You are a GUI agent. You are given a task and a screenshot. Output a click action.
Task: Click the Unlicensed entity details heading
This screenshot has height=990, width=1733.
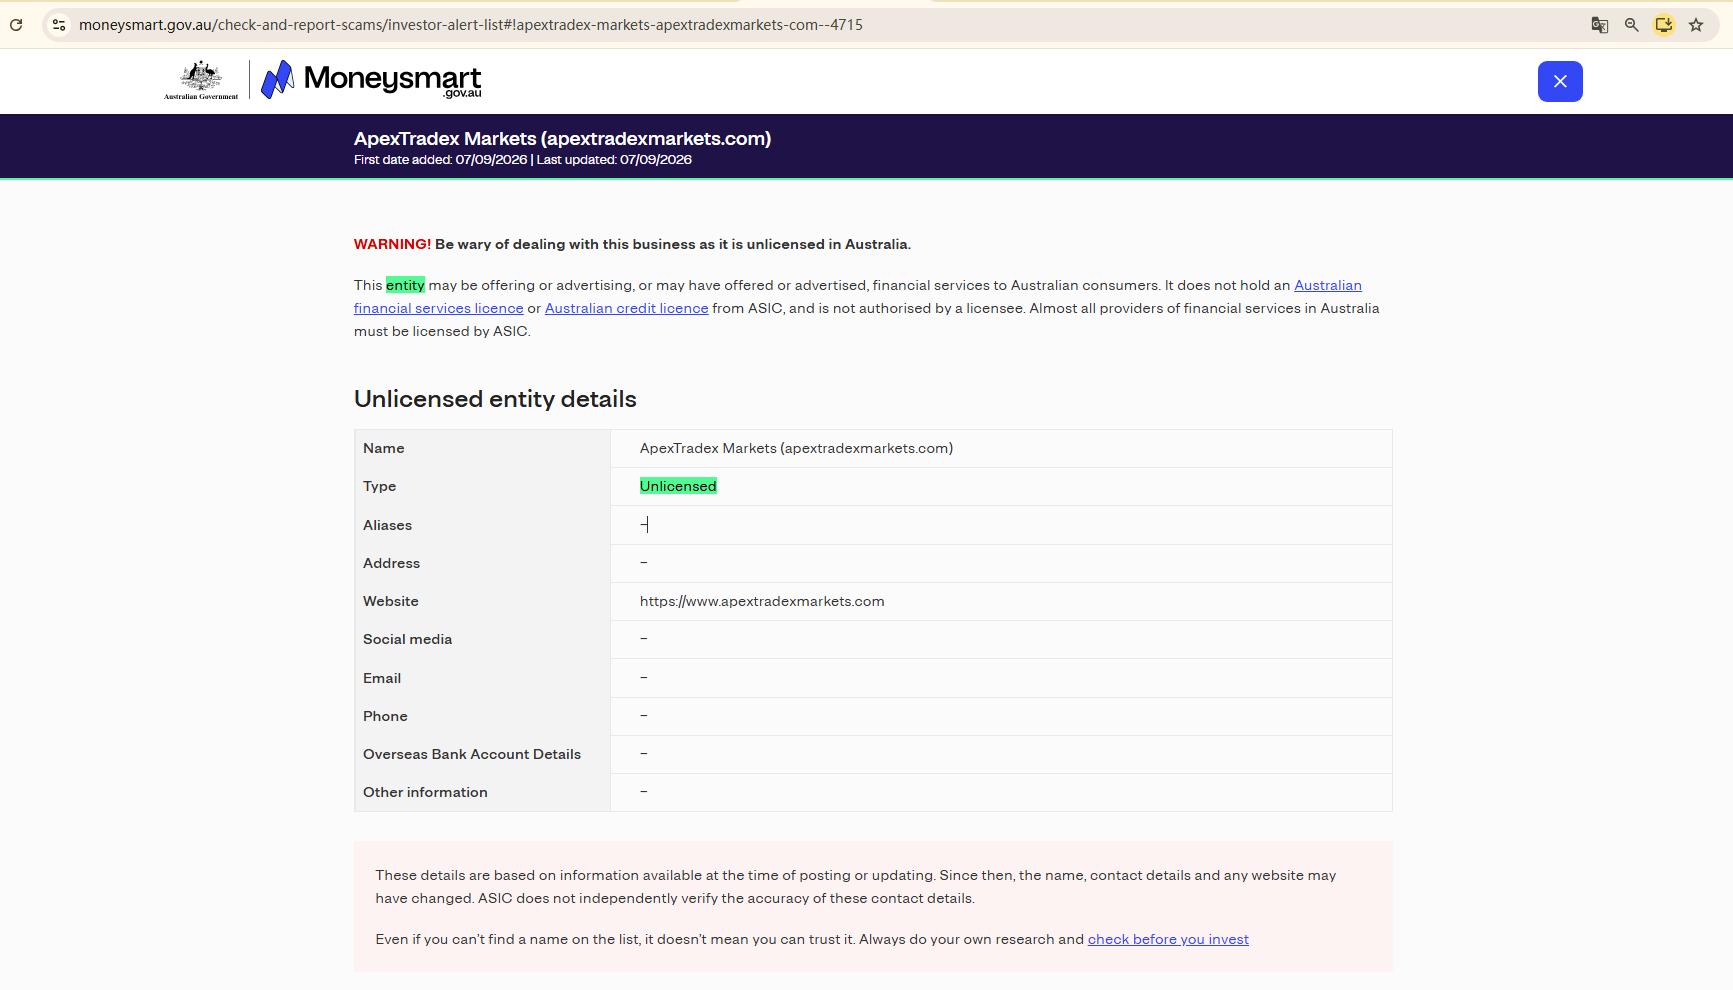495,399
